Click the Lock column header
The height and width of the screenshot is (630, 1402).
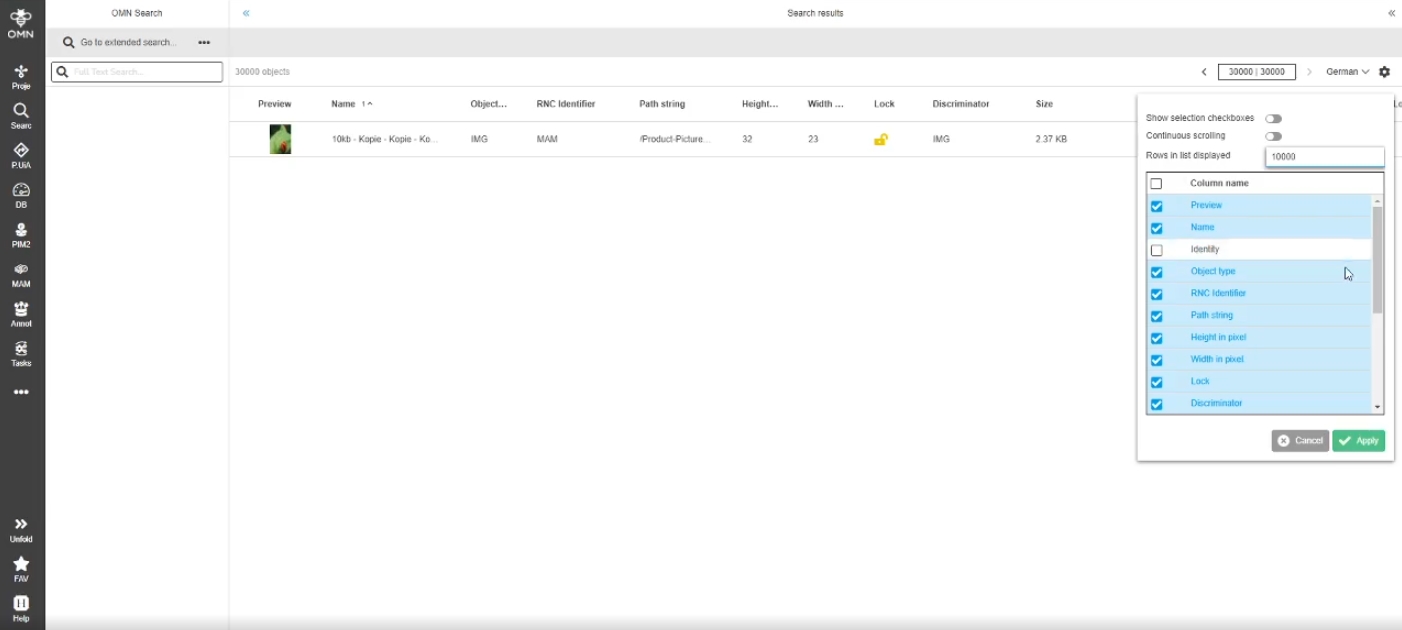[x=884, y=104]
